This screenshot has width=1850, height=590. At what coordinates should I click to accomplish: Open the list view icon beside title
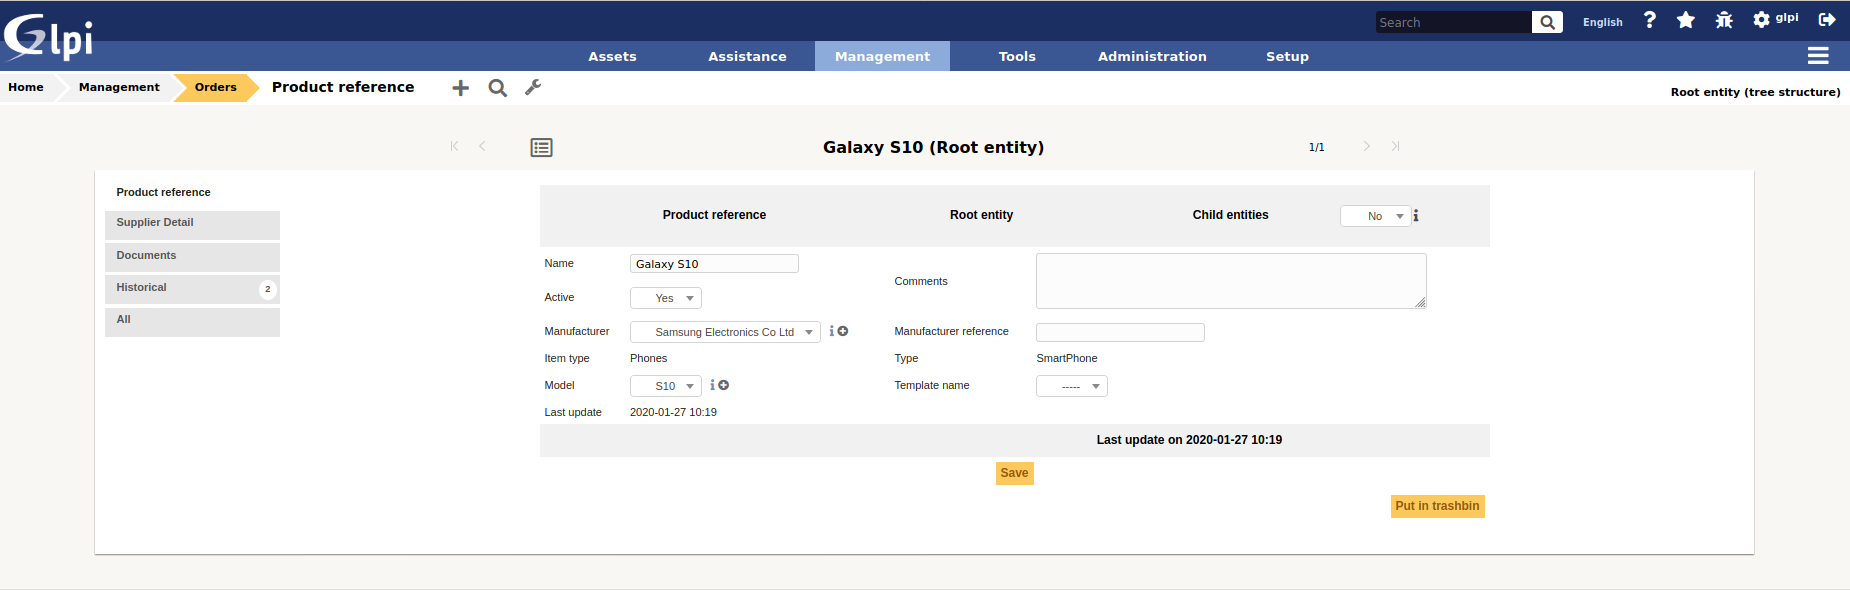point(541,148)
